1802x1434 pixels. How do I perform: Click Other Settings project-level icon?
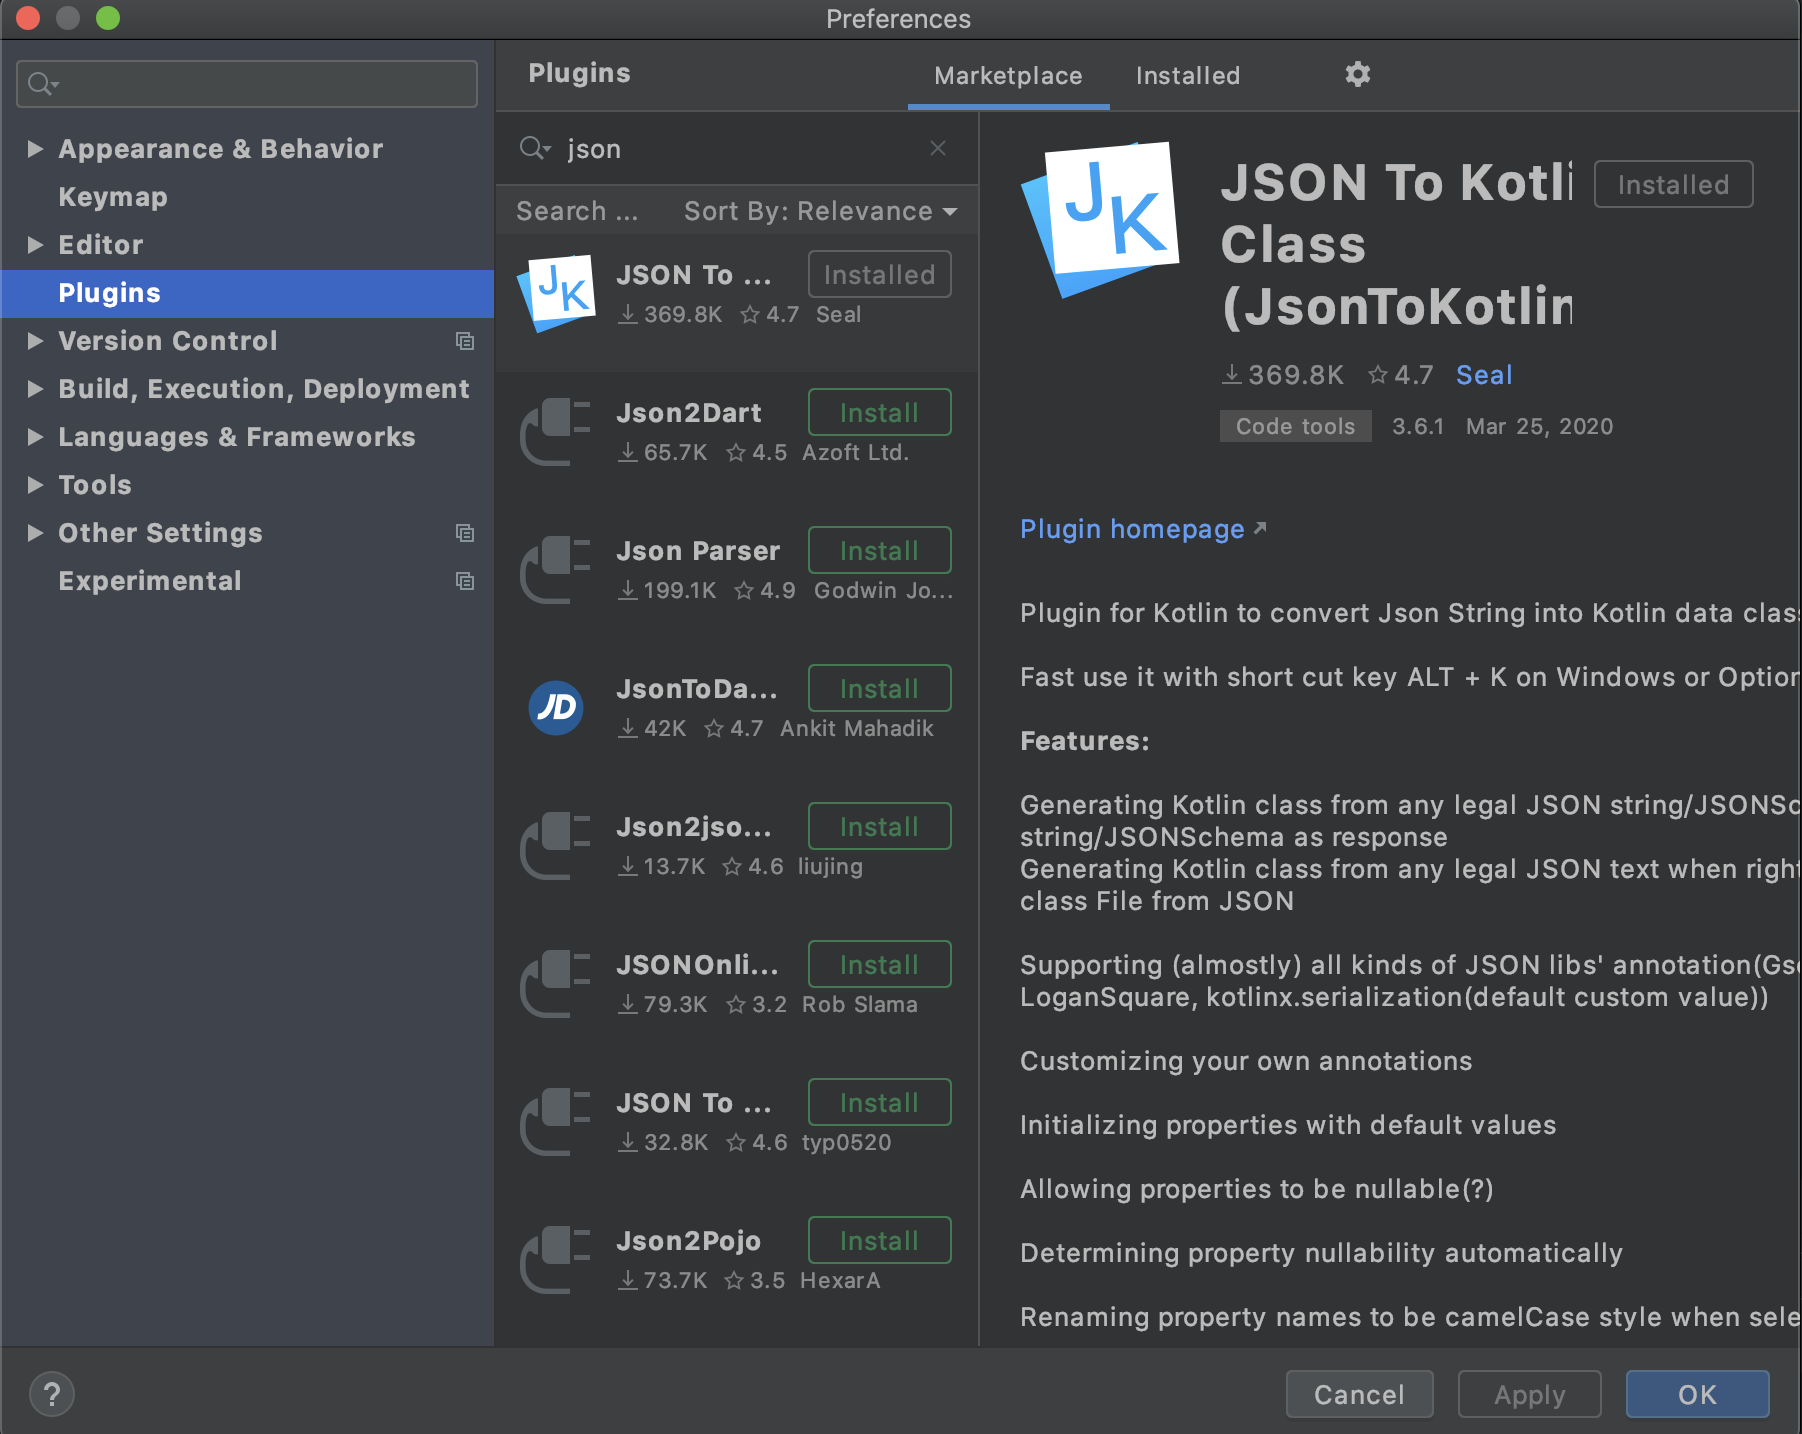[x=465, y=533]
